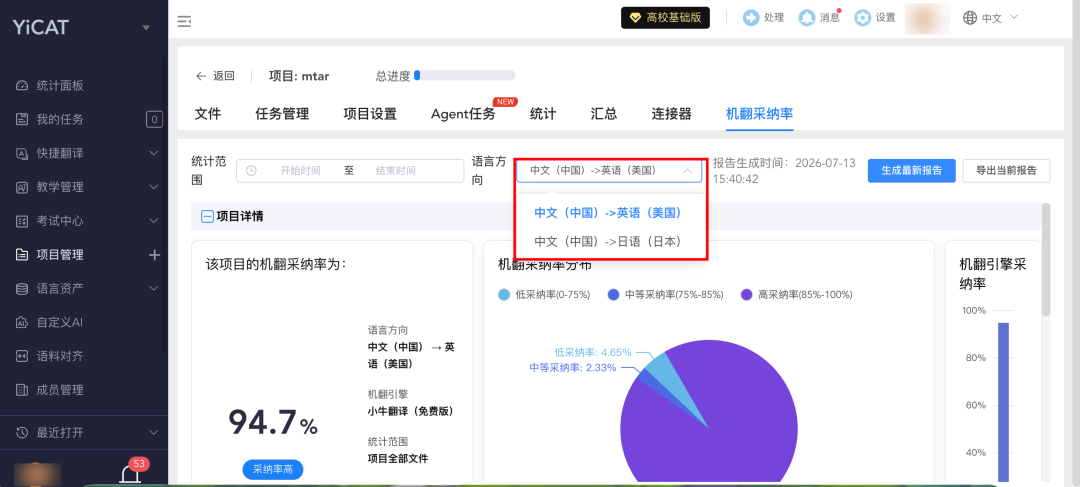The height and width of the screenshot is (487, 1080).
Task: Collapse sidebar with the hamburger menu icon
Action: tap(184, 21)
